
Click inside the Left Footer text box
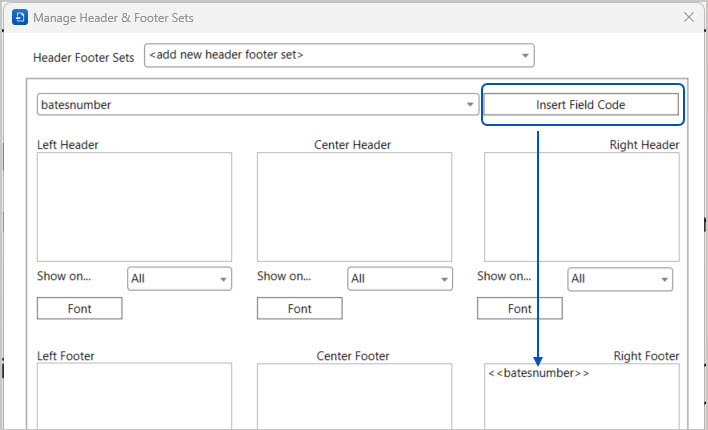134,396
